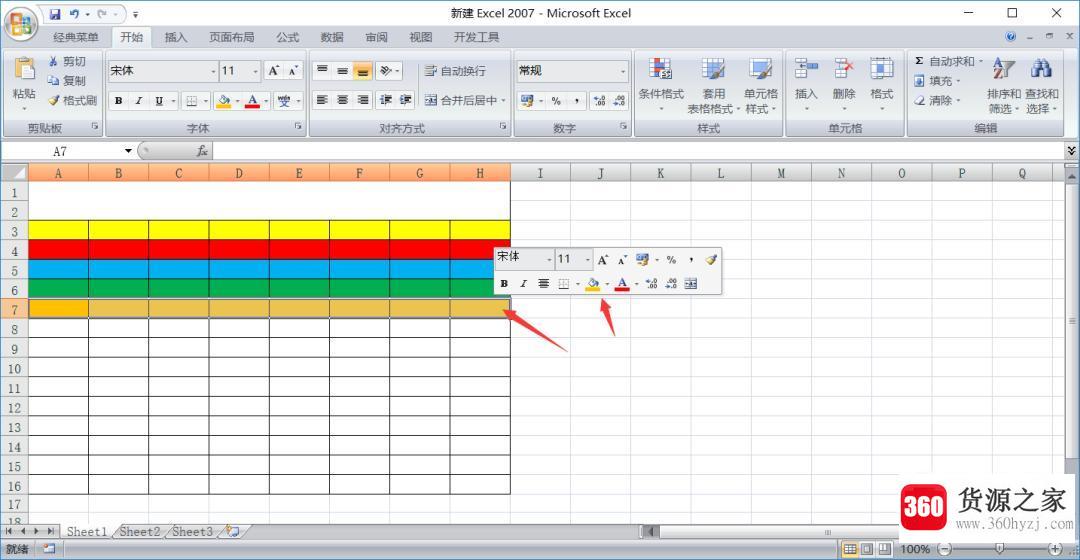
Task: Click the zoom slider handle
Action: pyautogui.click(x=999, y=549)
